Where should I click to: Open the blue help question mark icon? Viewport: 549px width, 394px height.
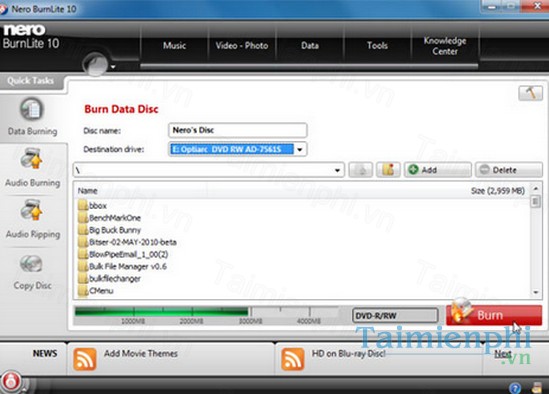coord(515,388)
